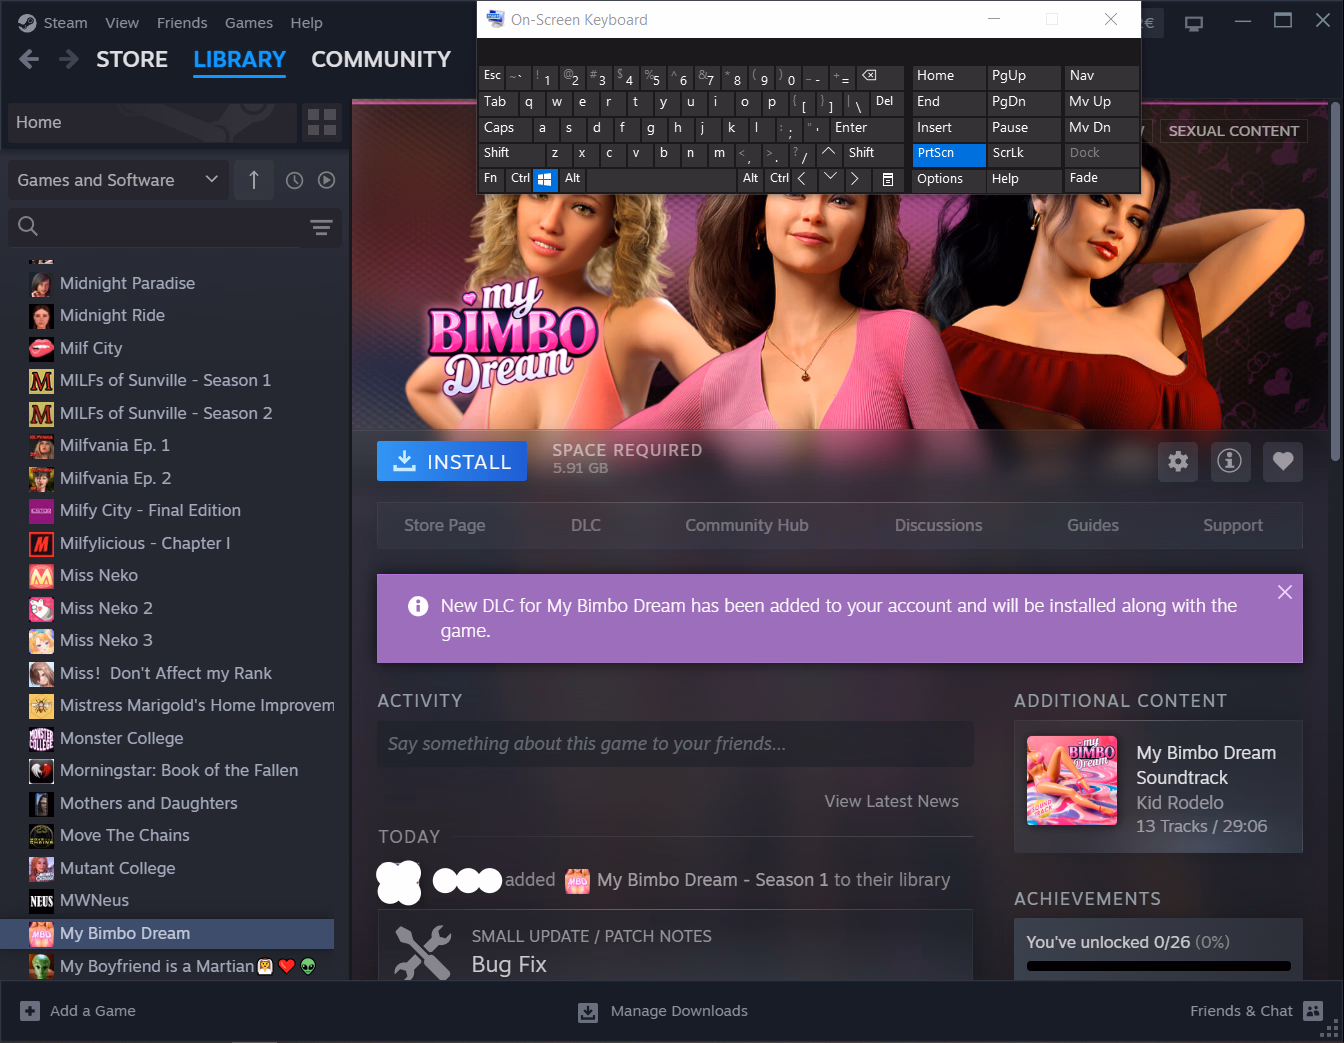Screen dimensions: 1344x1043
Task: Click the Steam logo menu in title bar
Action: coord(27,22)
